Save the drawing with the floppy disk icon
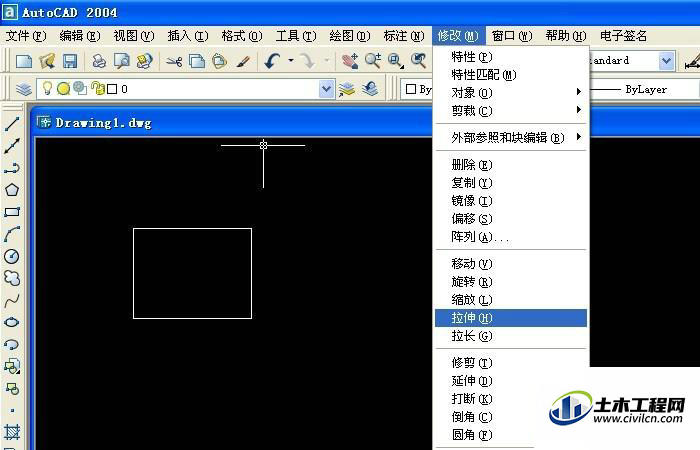The height and width of the screenshot is (450, 700). (70, 61)
